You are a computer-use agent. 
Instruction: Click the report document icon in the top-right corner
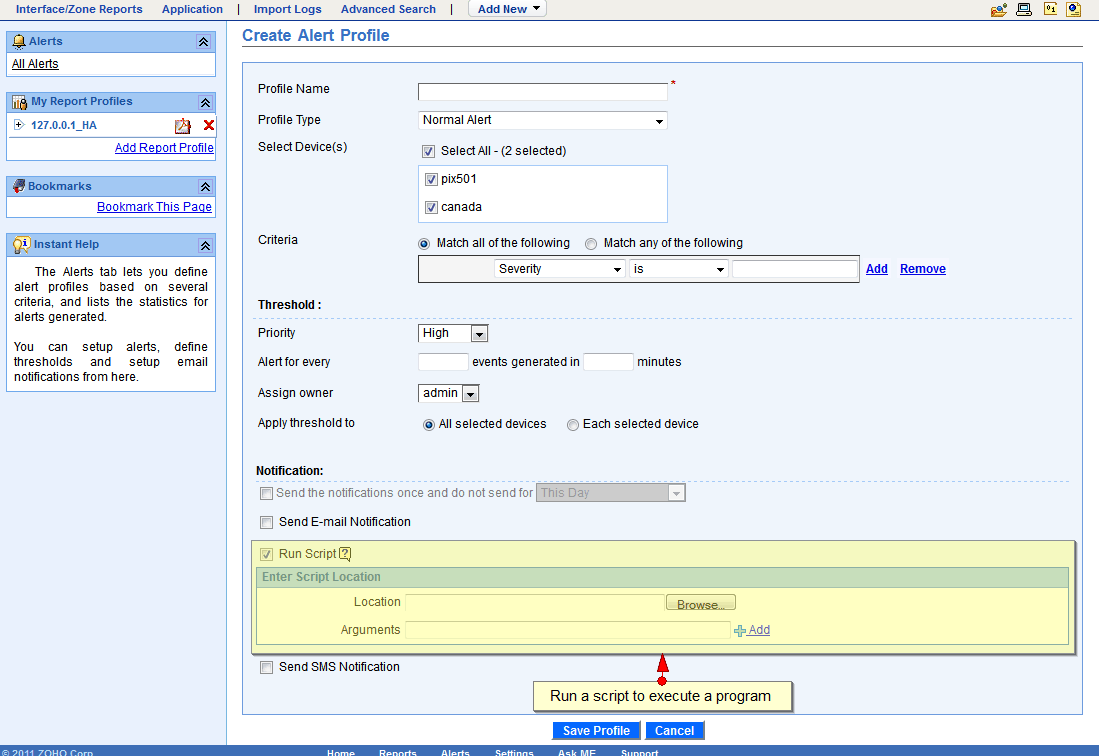point(1074,9)
